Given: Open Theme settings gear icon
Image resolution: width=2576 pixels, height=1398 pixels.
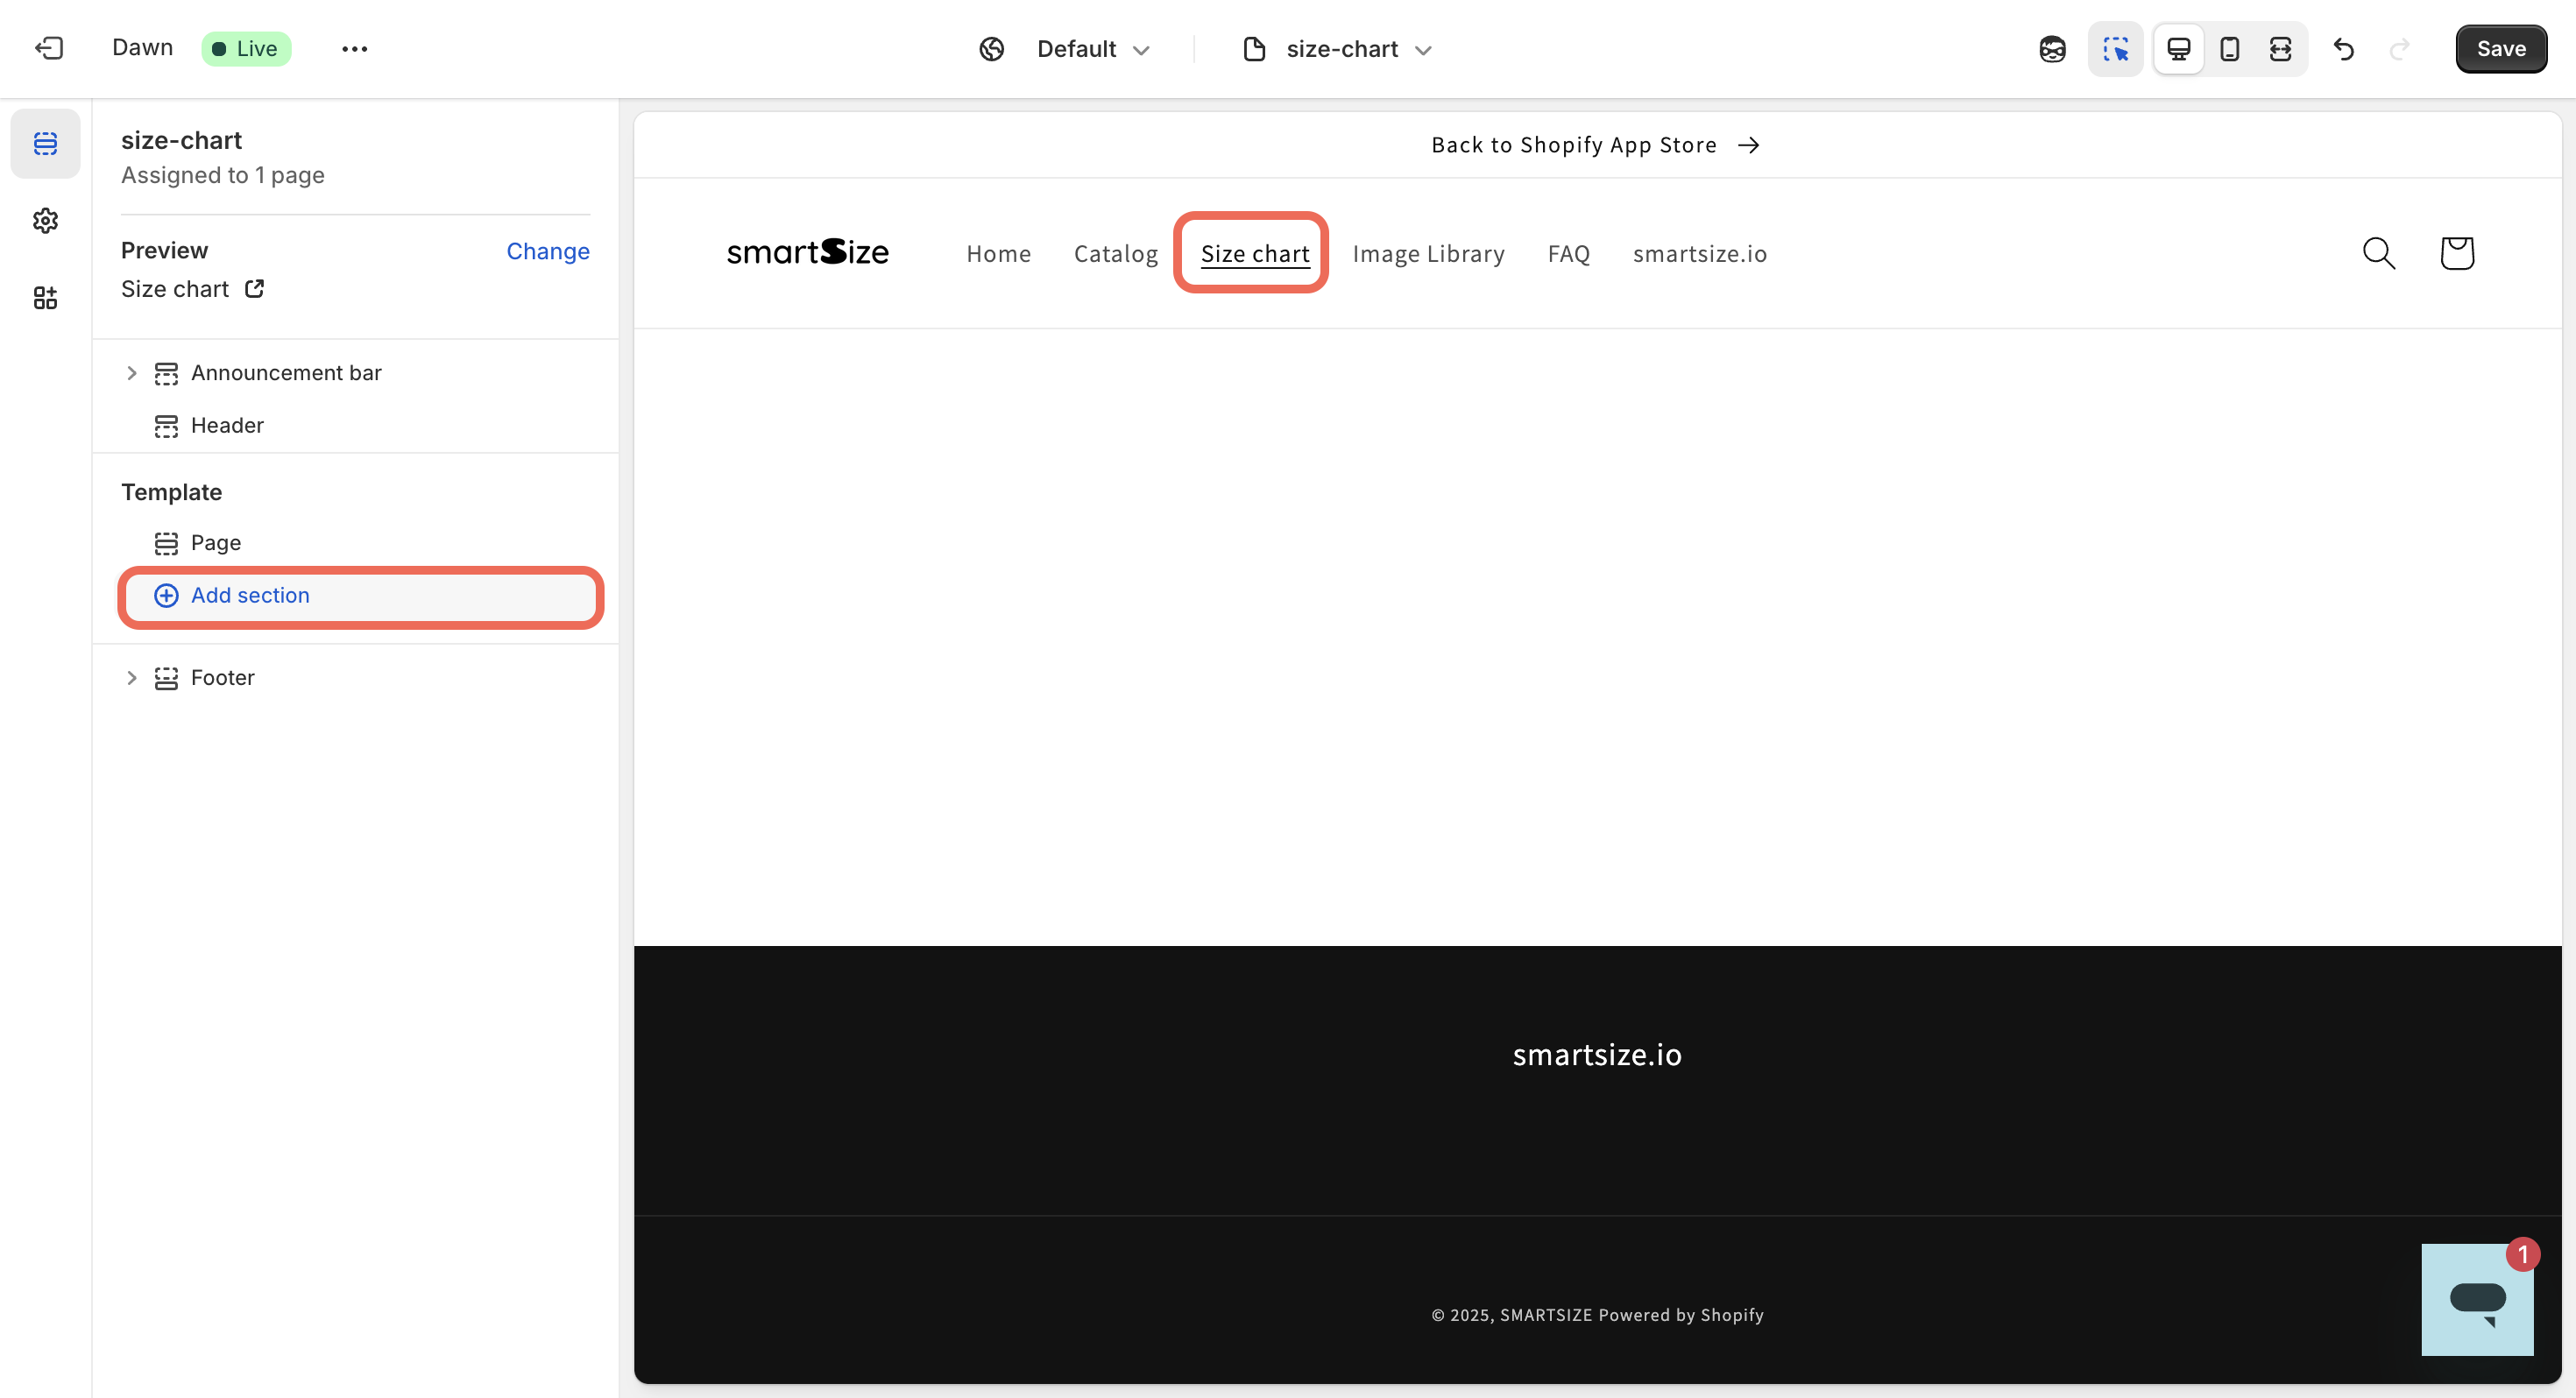Looking at the screenshot, I should [45, 220].
